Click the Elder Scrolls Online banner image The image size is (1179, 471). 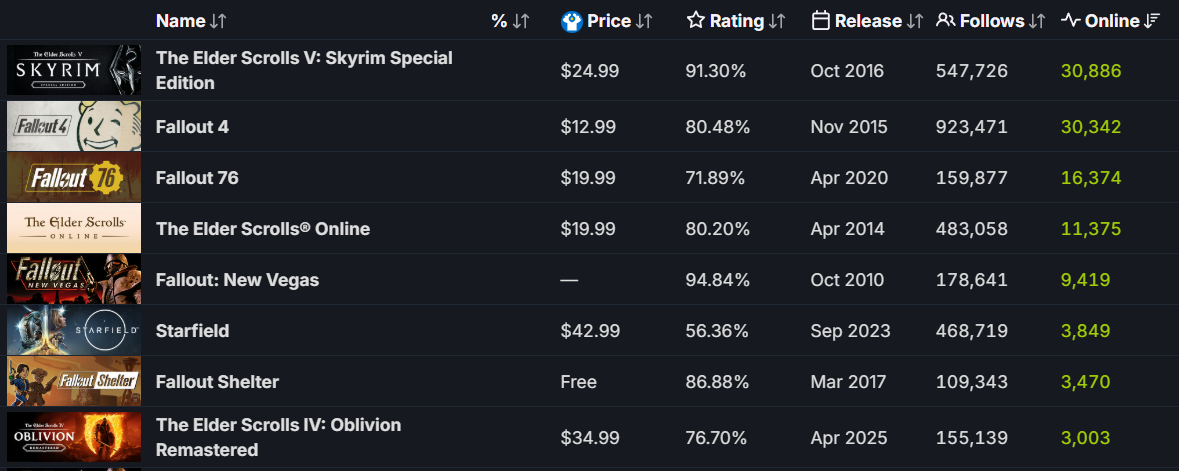pos(74,229)
